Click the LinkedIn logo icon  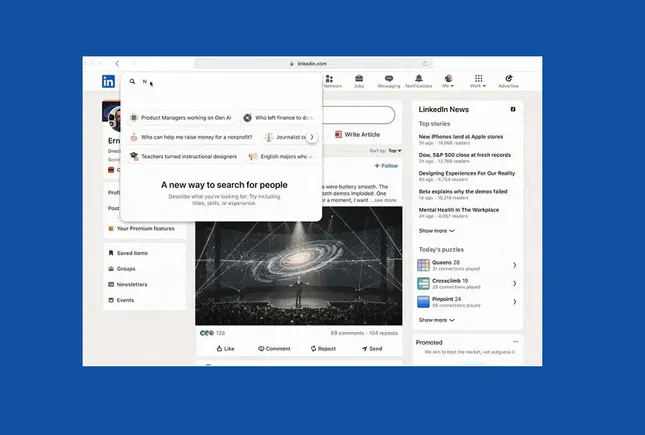(107, 81)
